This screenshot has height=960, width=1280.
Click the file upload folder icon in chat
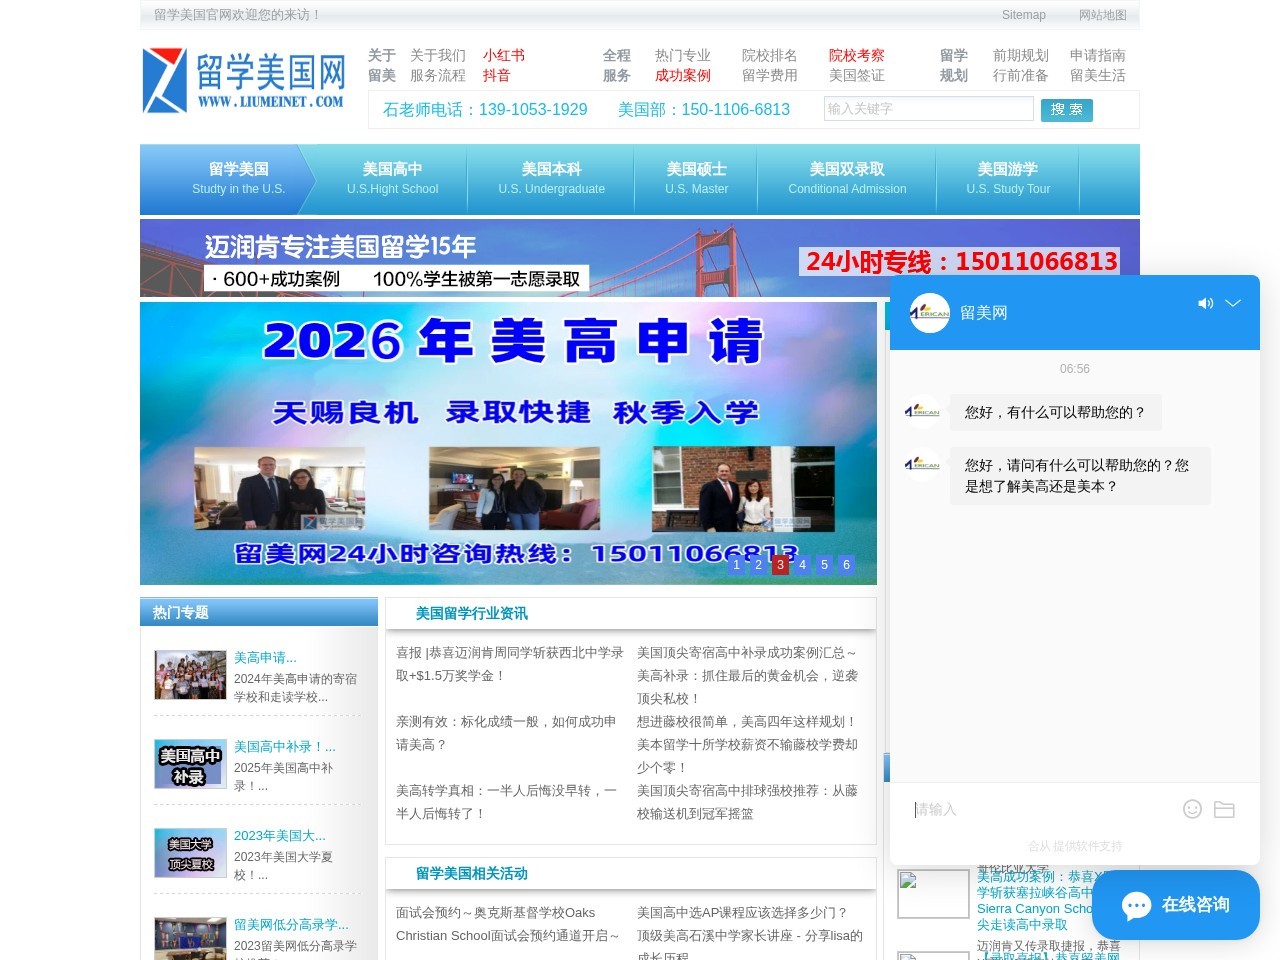pyautogui.click(x=1224, y=809)
